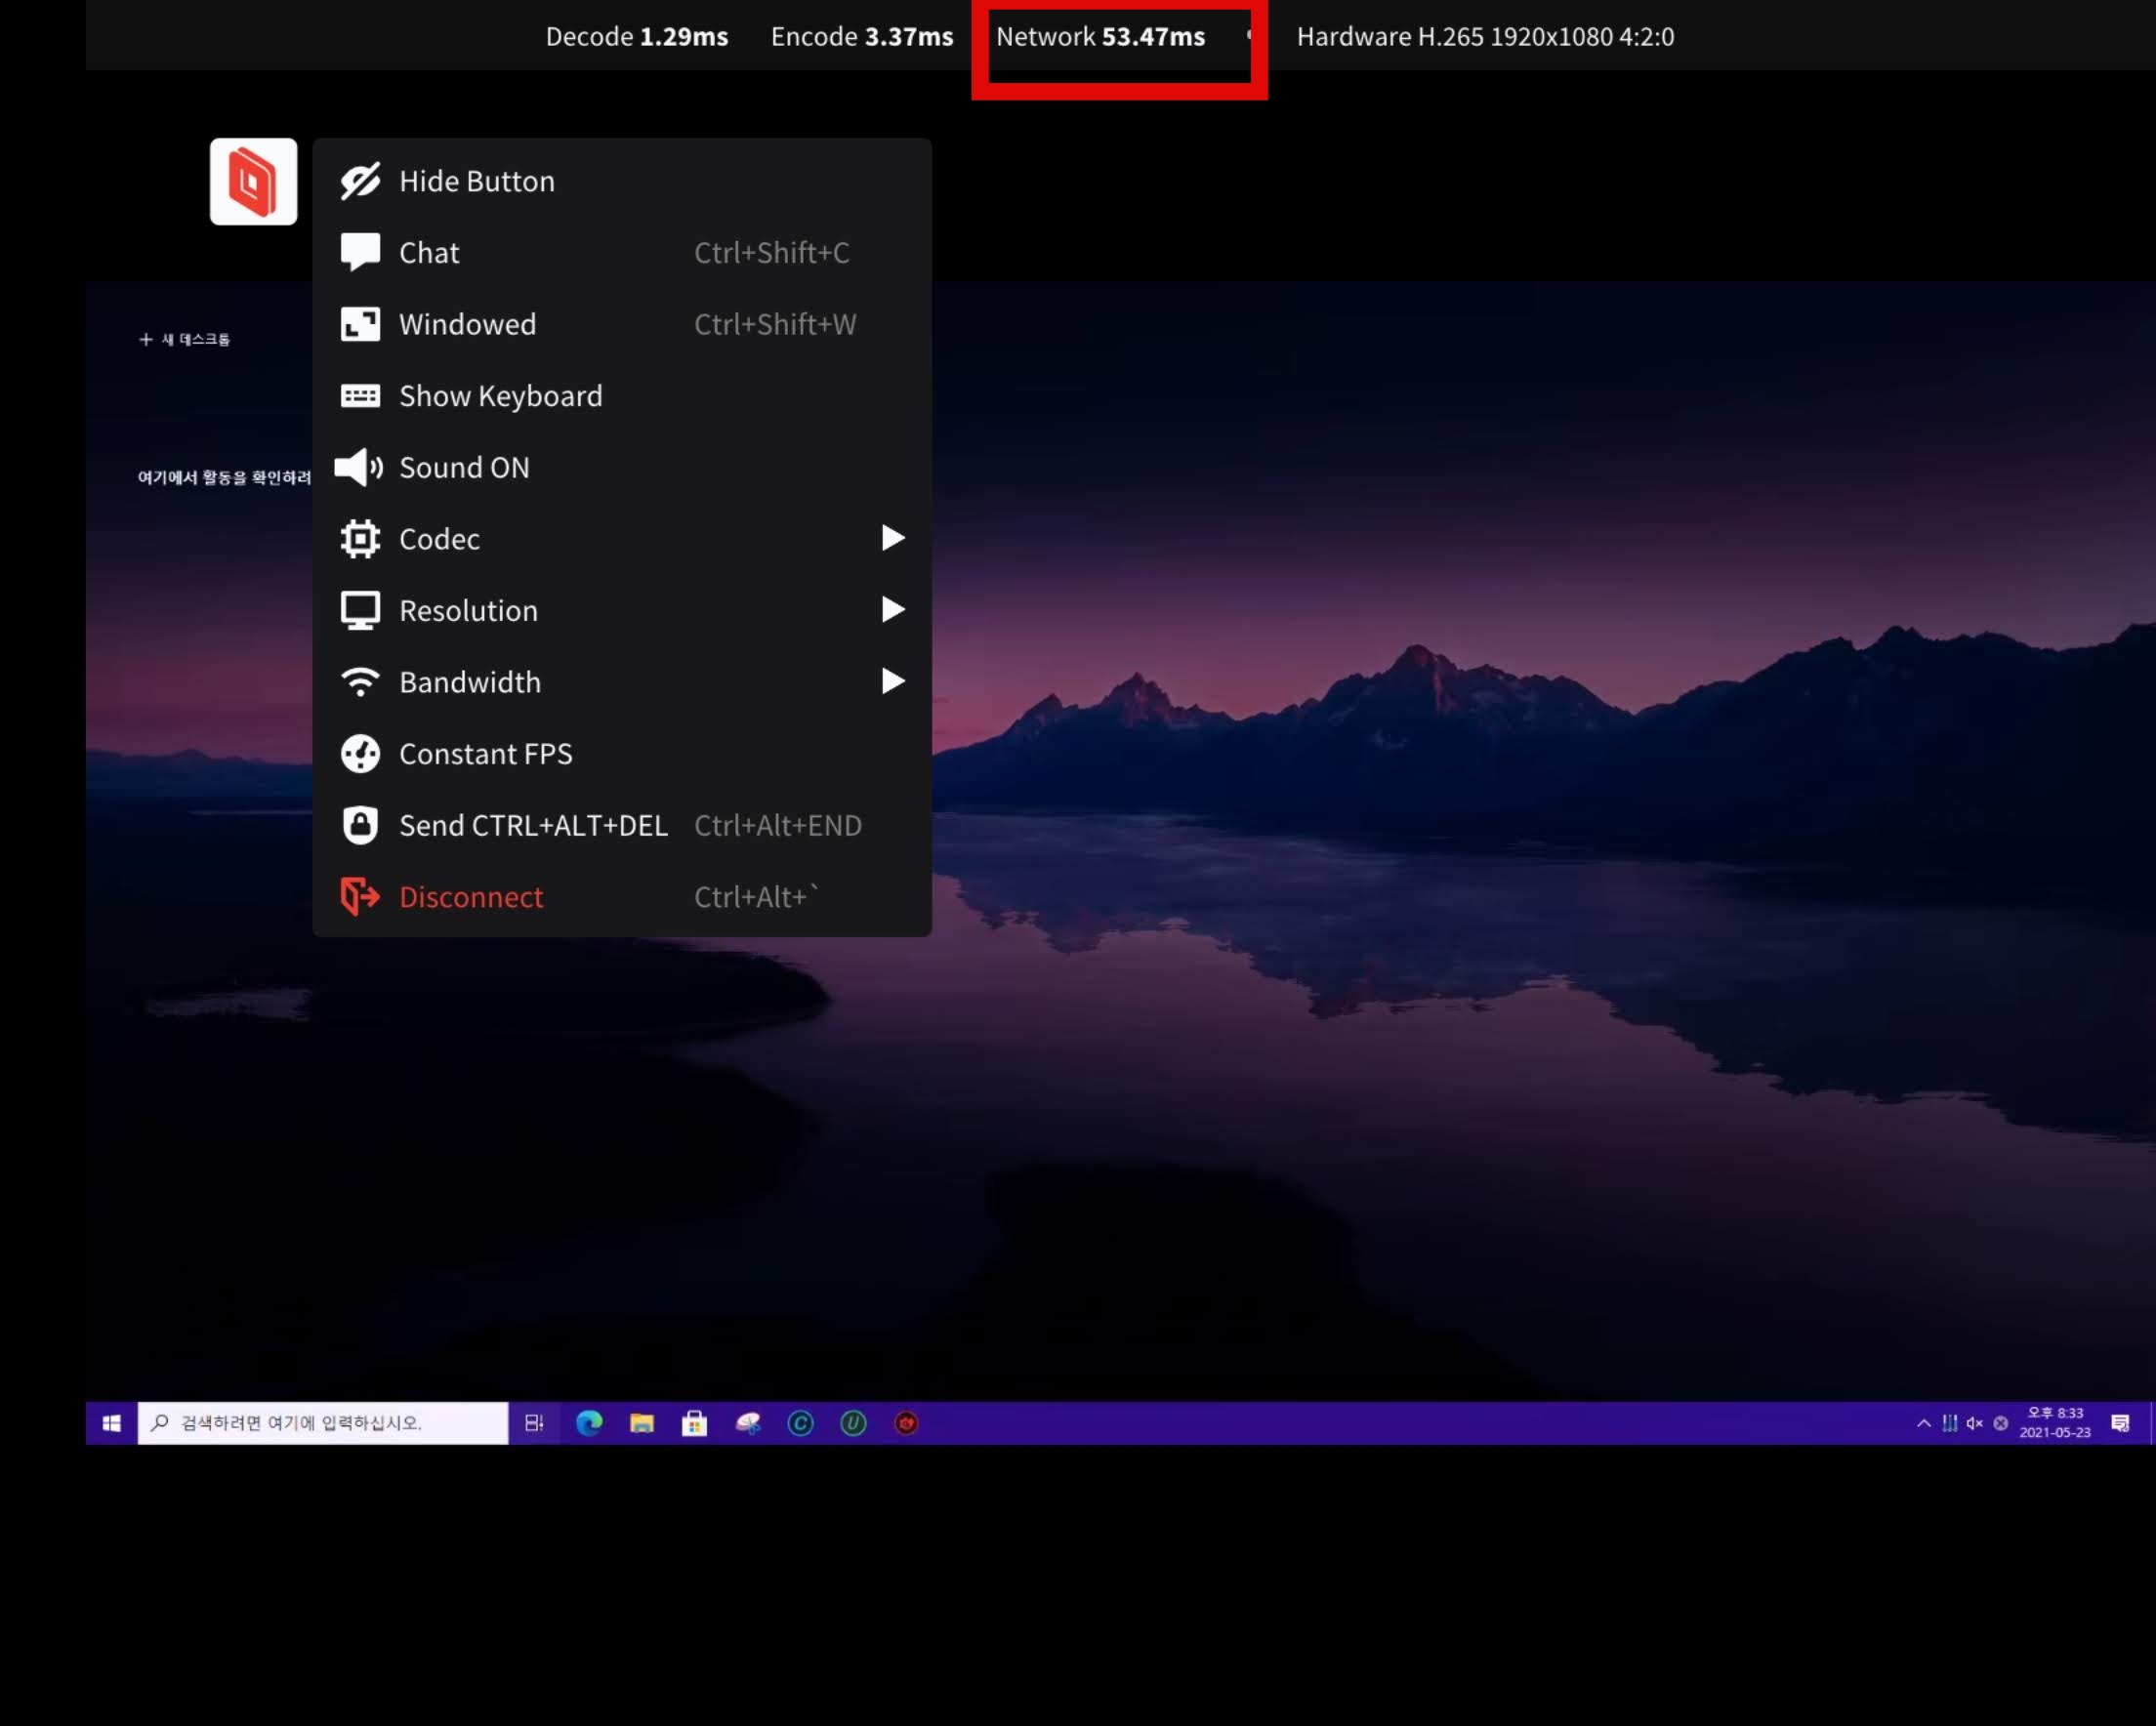
Task: Open the Windows Start menu
Action: tap(111, 1423)
